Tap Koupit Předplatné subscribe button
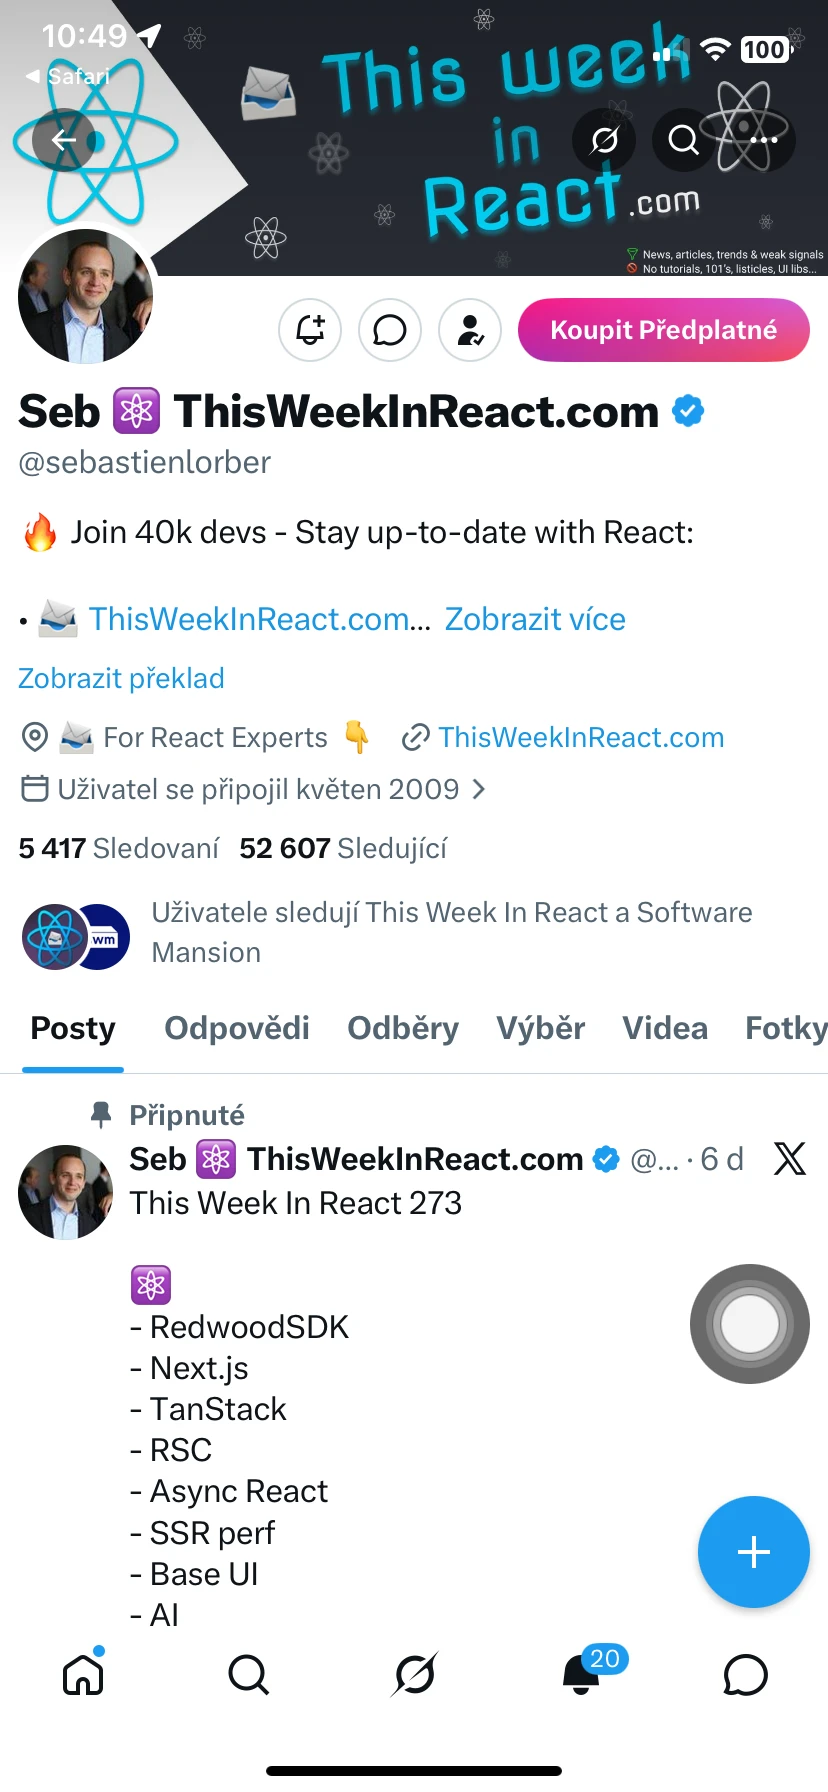 tap(663, 330)
